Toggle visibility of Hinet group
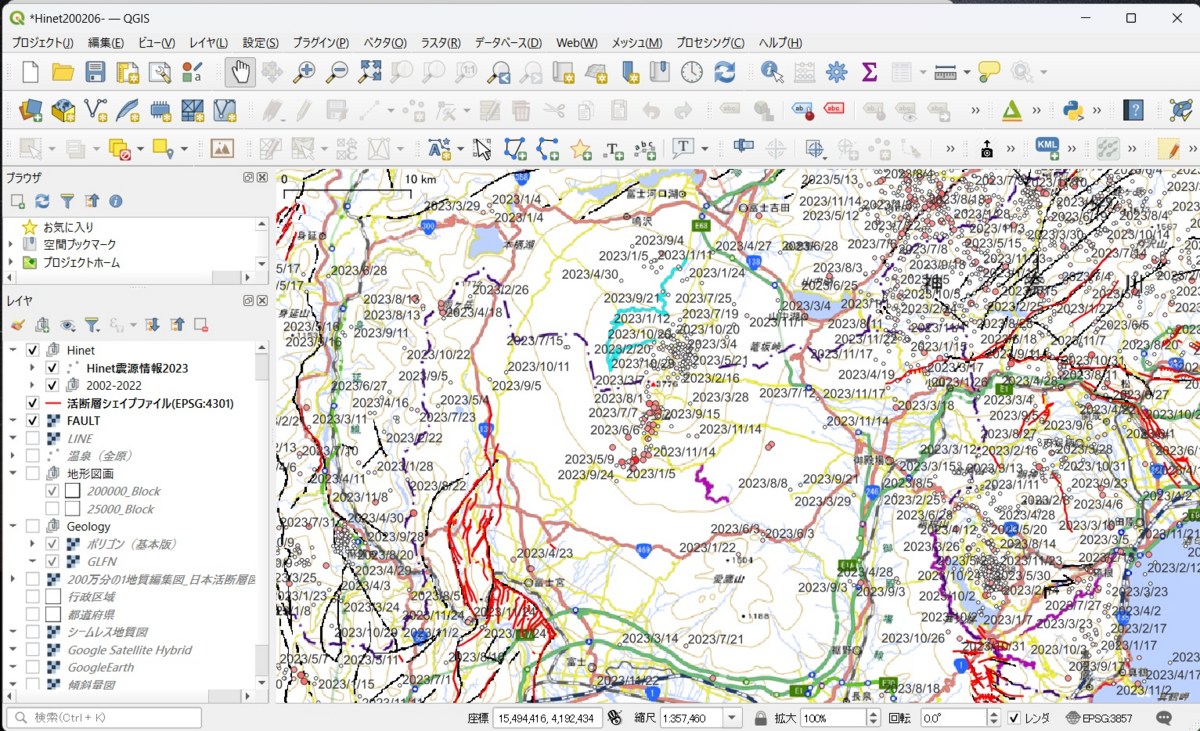1200x731 pixels. (33, 350)
